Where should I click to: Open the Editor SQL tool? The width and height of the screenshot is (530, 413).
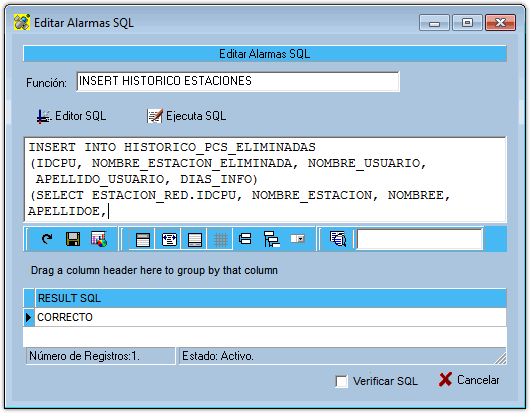click(72, 116)
